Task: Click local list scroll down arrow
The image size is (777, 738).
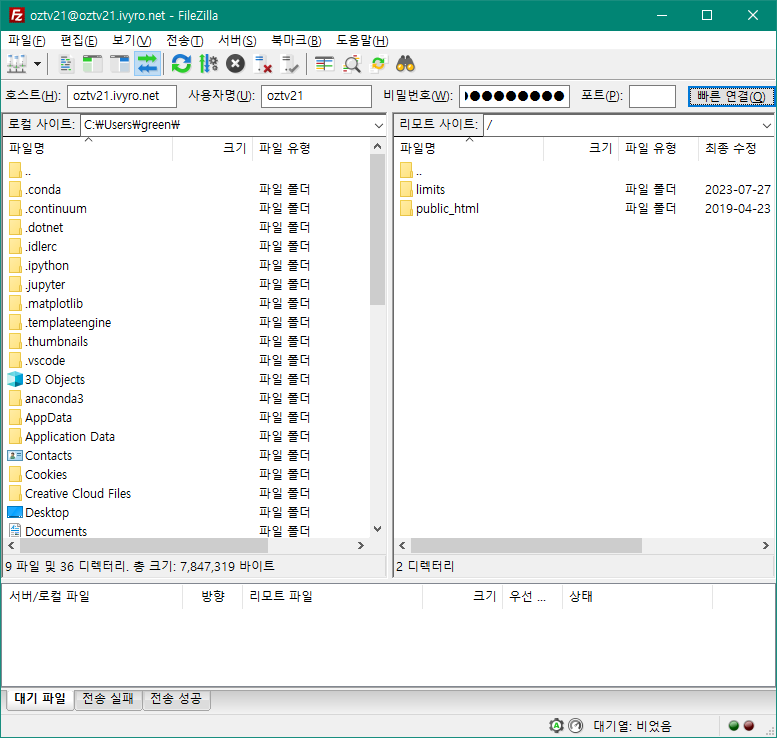Action: pos(378,529)
